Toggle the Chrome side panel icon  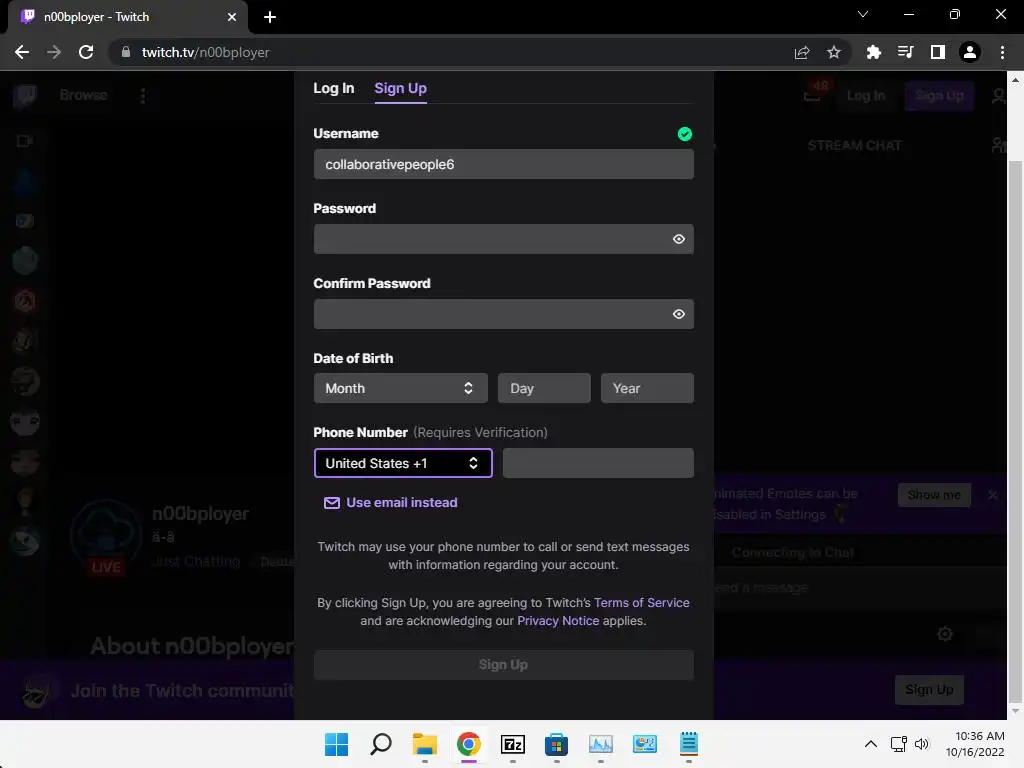[938, 52]
